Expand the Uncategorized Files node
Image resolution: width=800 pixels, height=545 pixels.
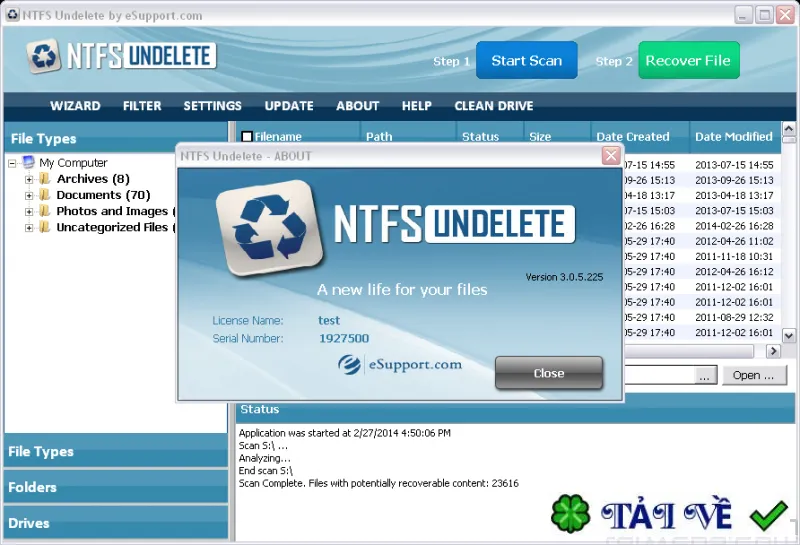click(29, 228)
